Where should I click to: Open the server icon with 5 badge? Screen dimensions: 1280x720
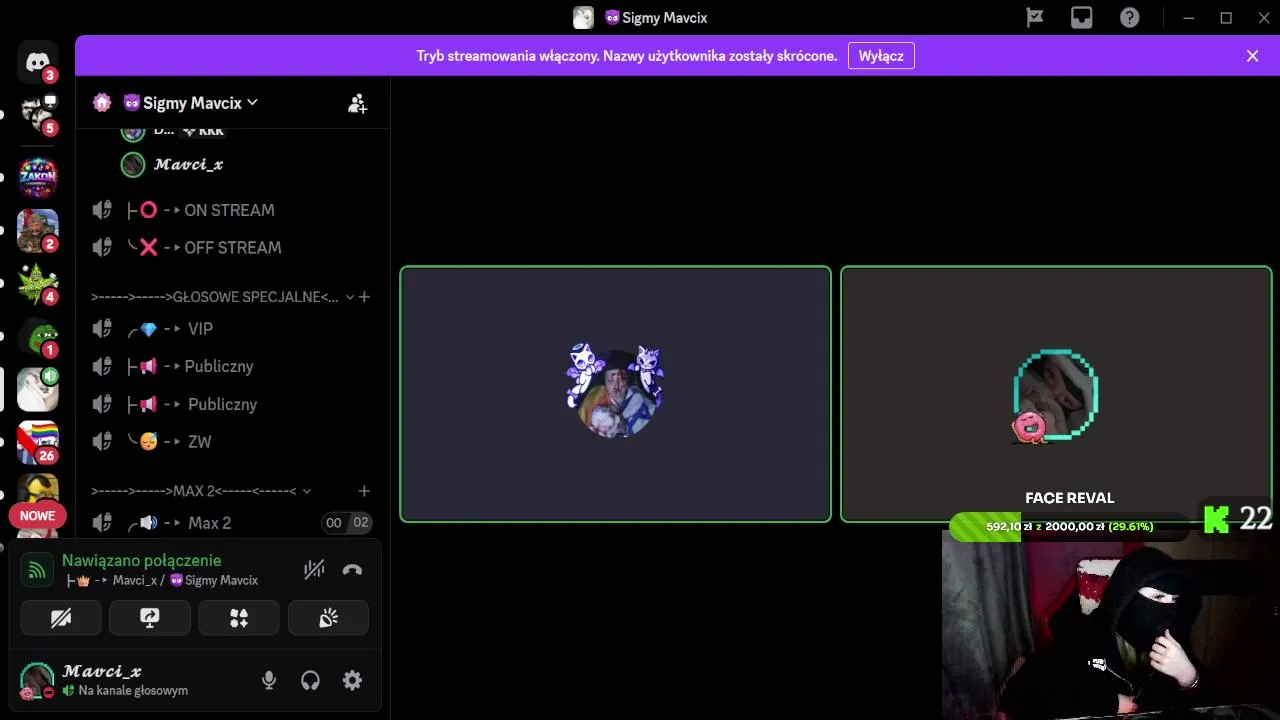[x=38, y=115]
